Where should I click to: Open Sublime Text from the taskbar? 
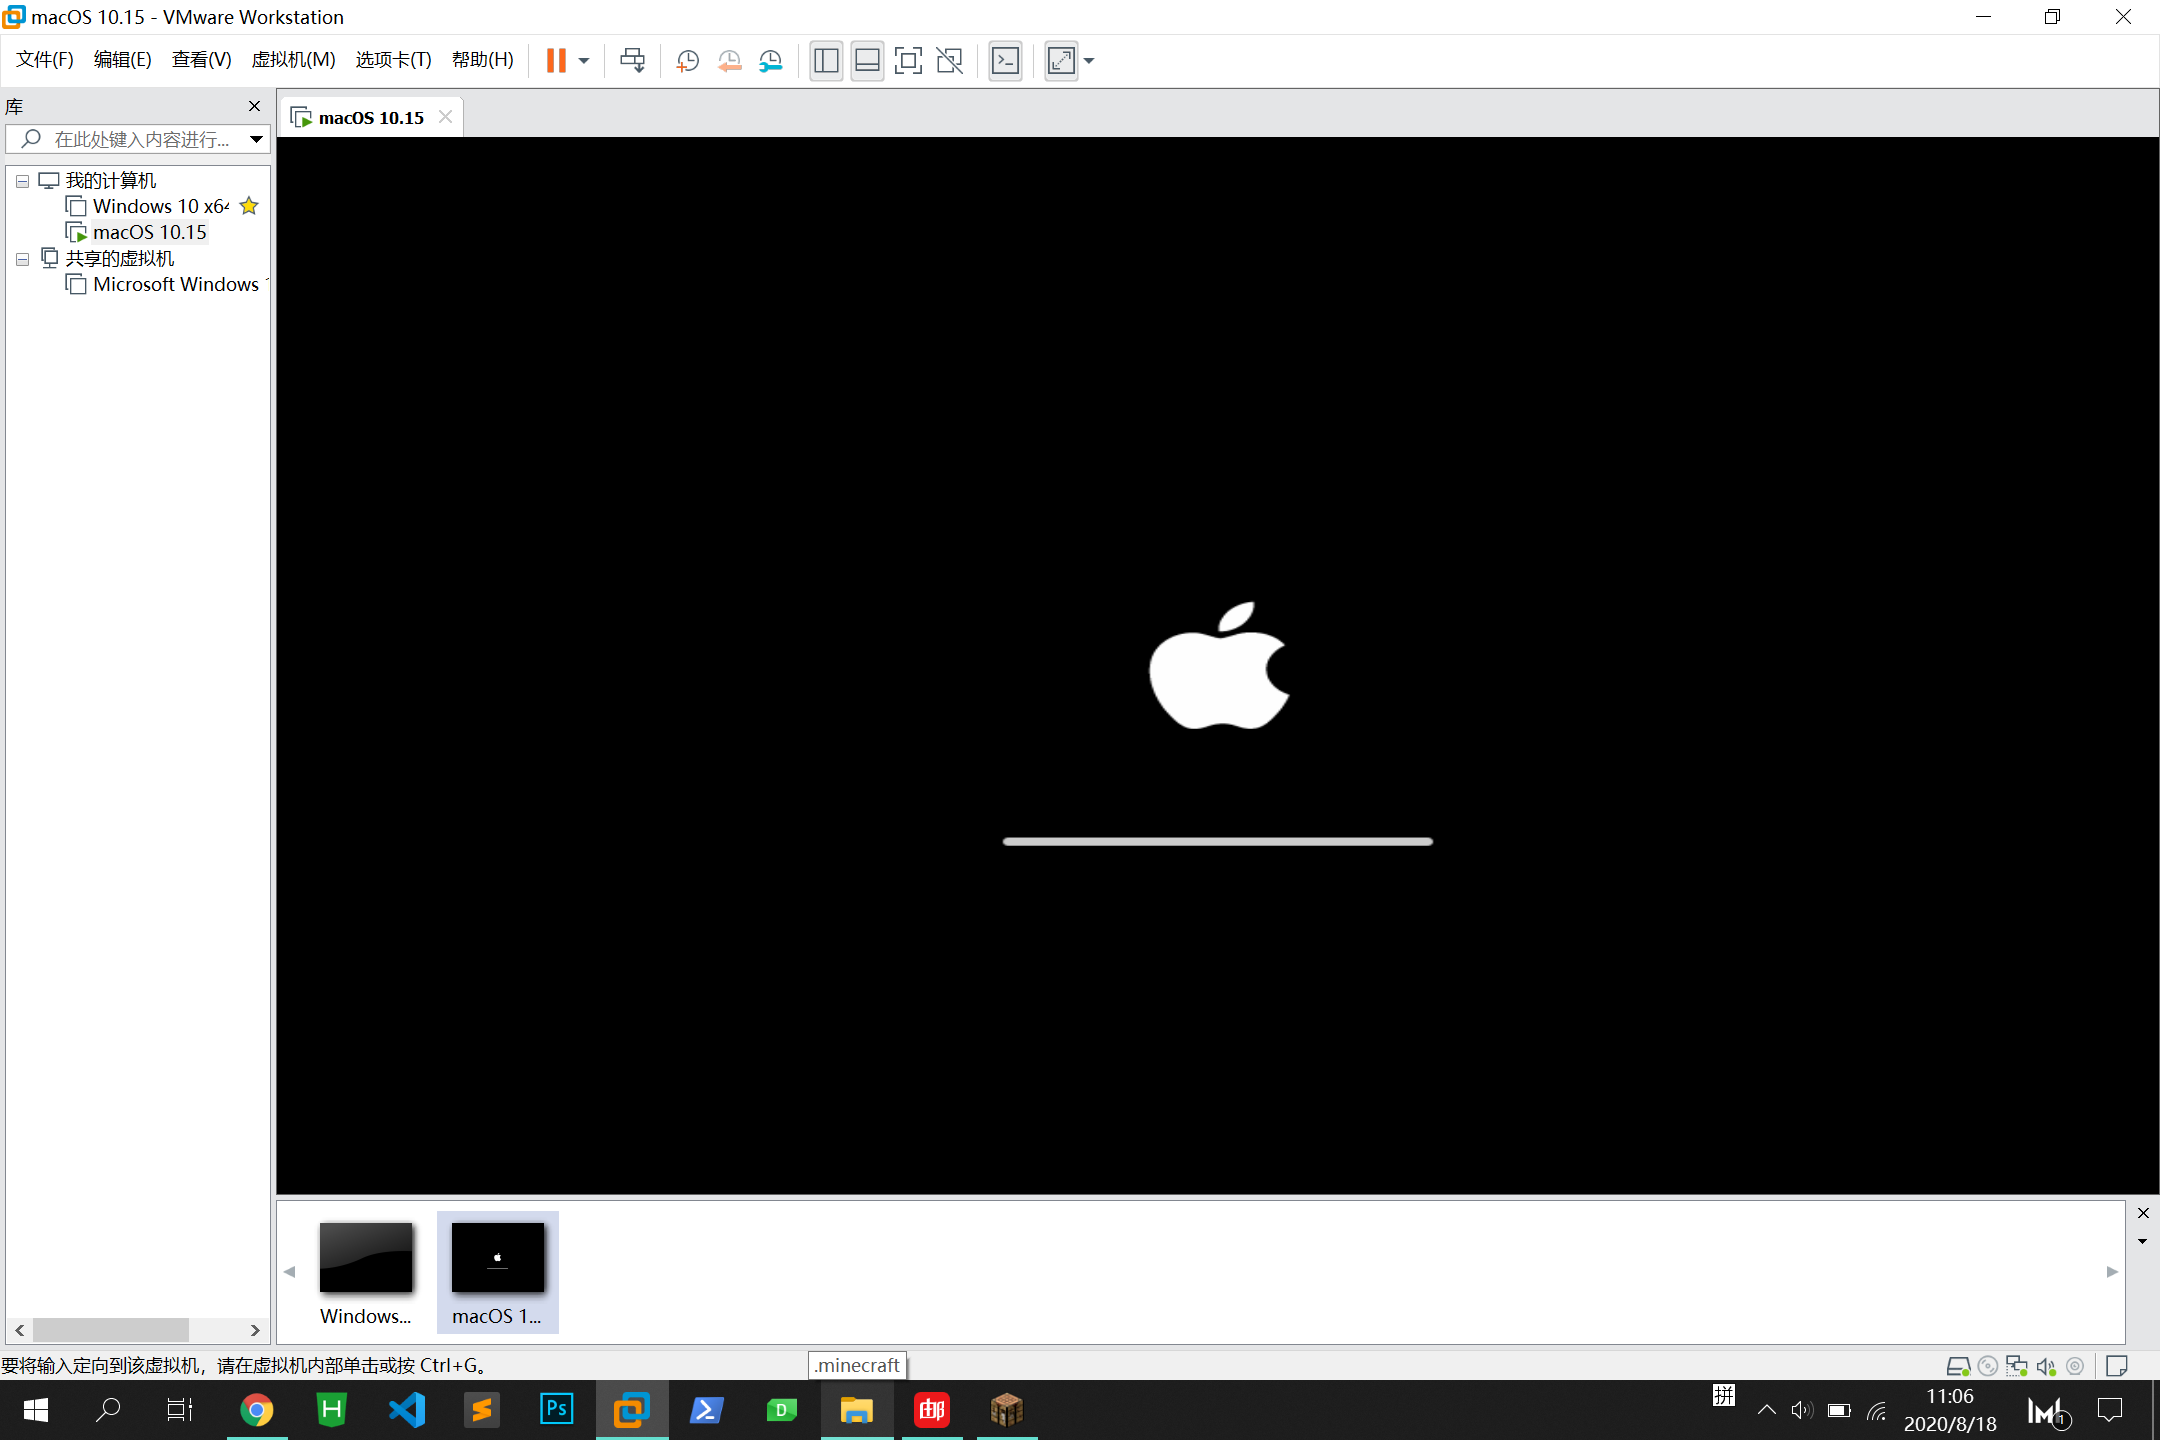coord(482,1410)
